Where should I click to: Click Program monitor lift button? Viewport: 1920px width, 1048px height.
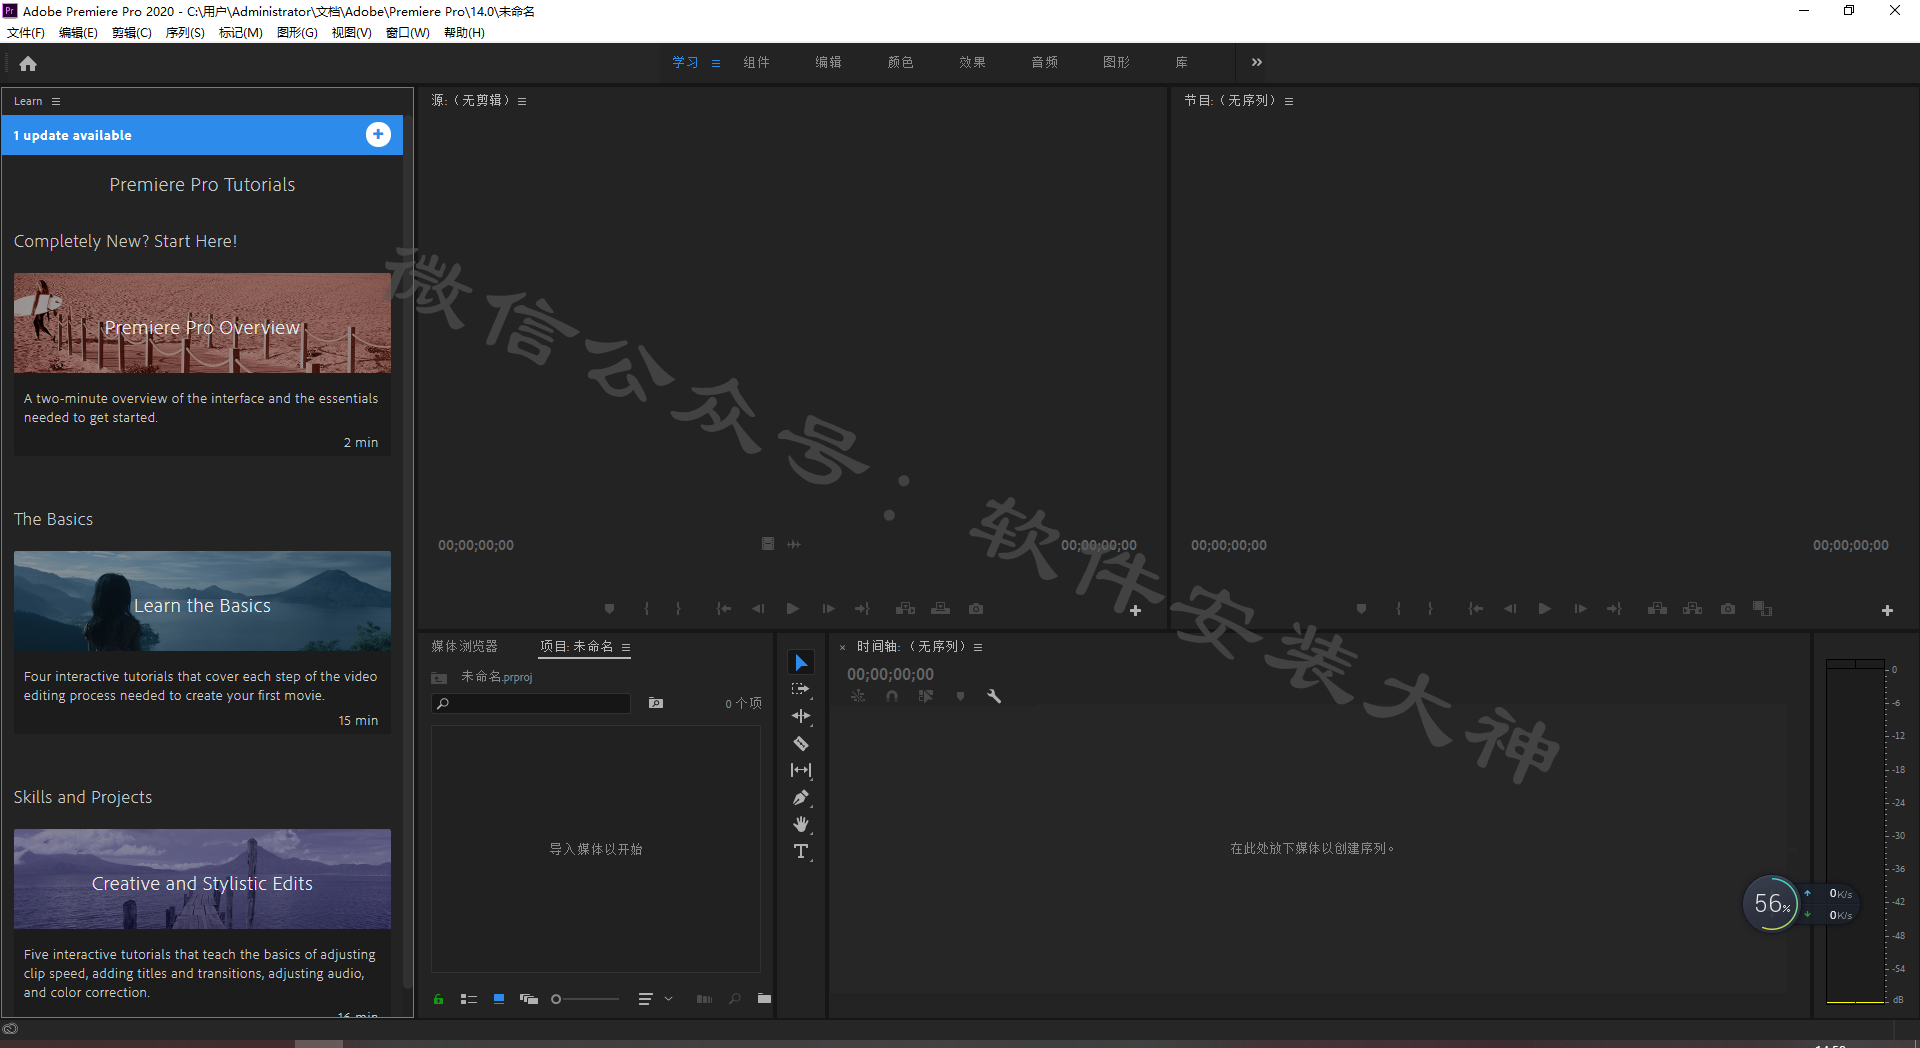[1658, 609]
